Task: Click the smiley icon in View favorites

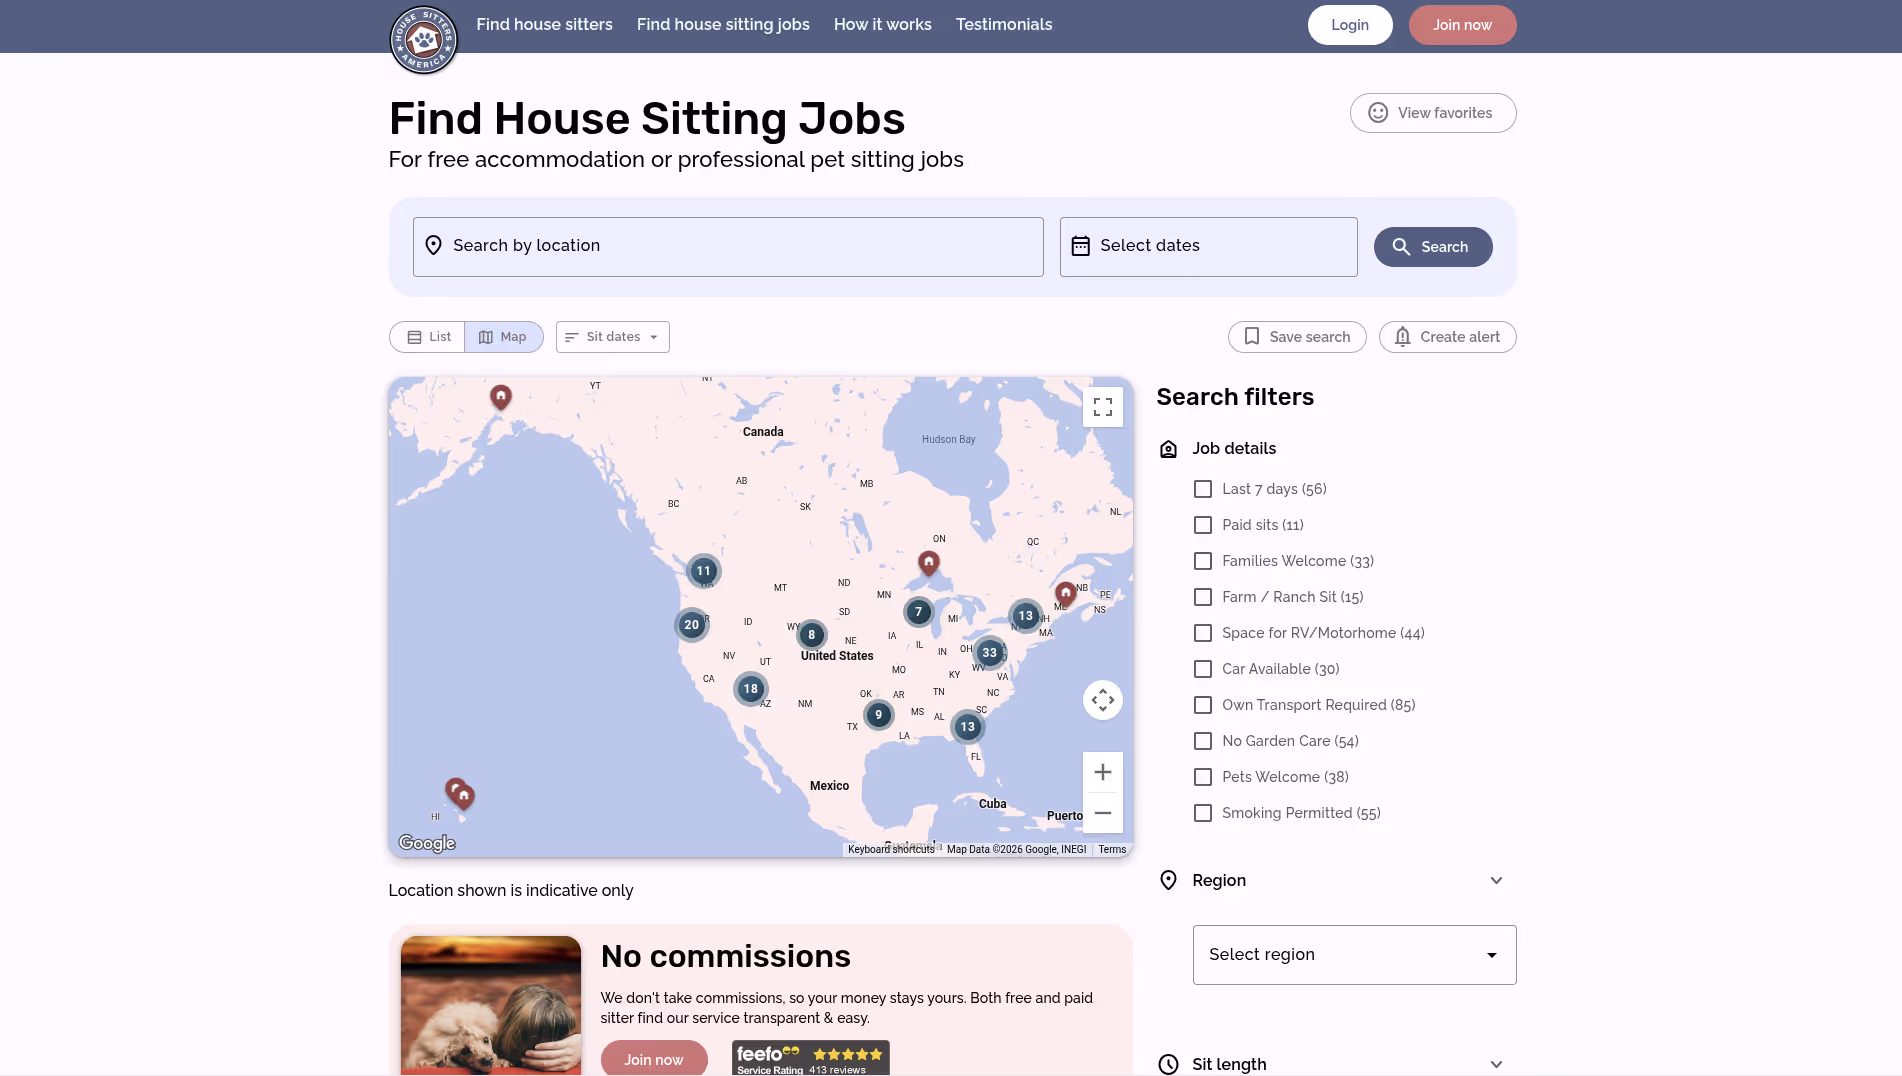Action: click(x=1378, y=113)
